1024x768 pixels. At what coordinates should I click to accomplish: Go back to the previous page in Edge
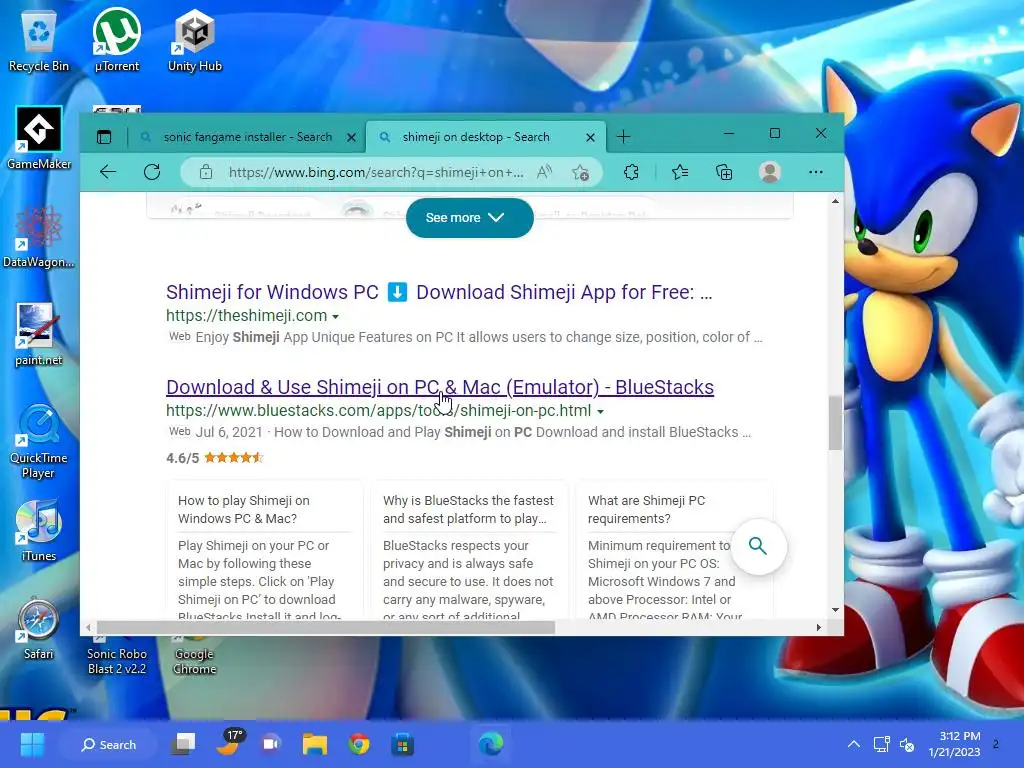[108, 172]
